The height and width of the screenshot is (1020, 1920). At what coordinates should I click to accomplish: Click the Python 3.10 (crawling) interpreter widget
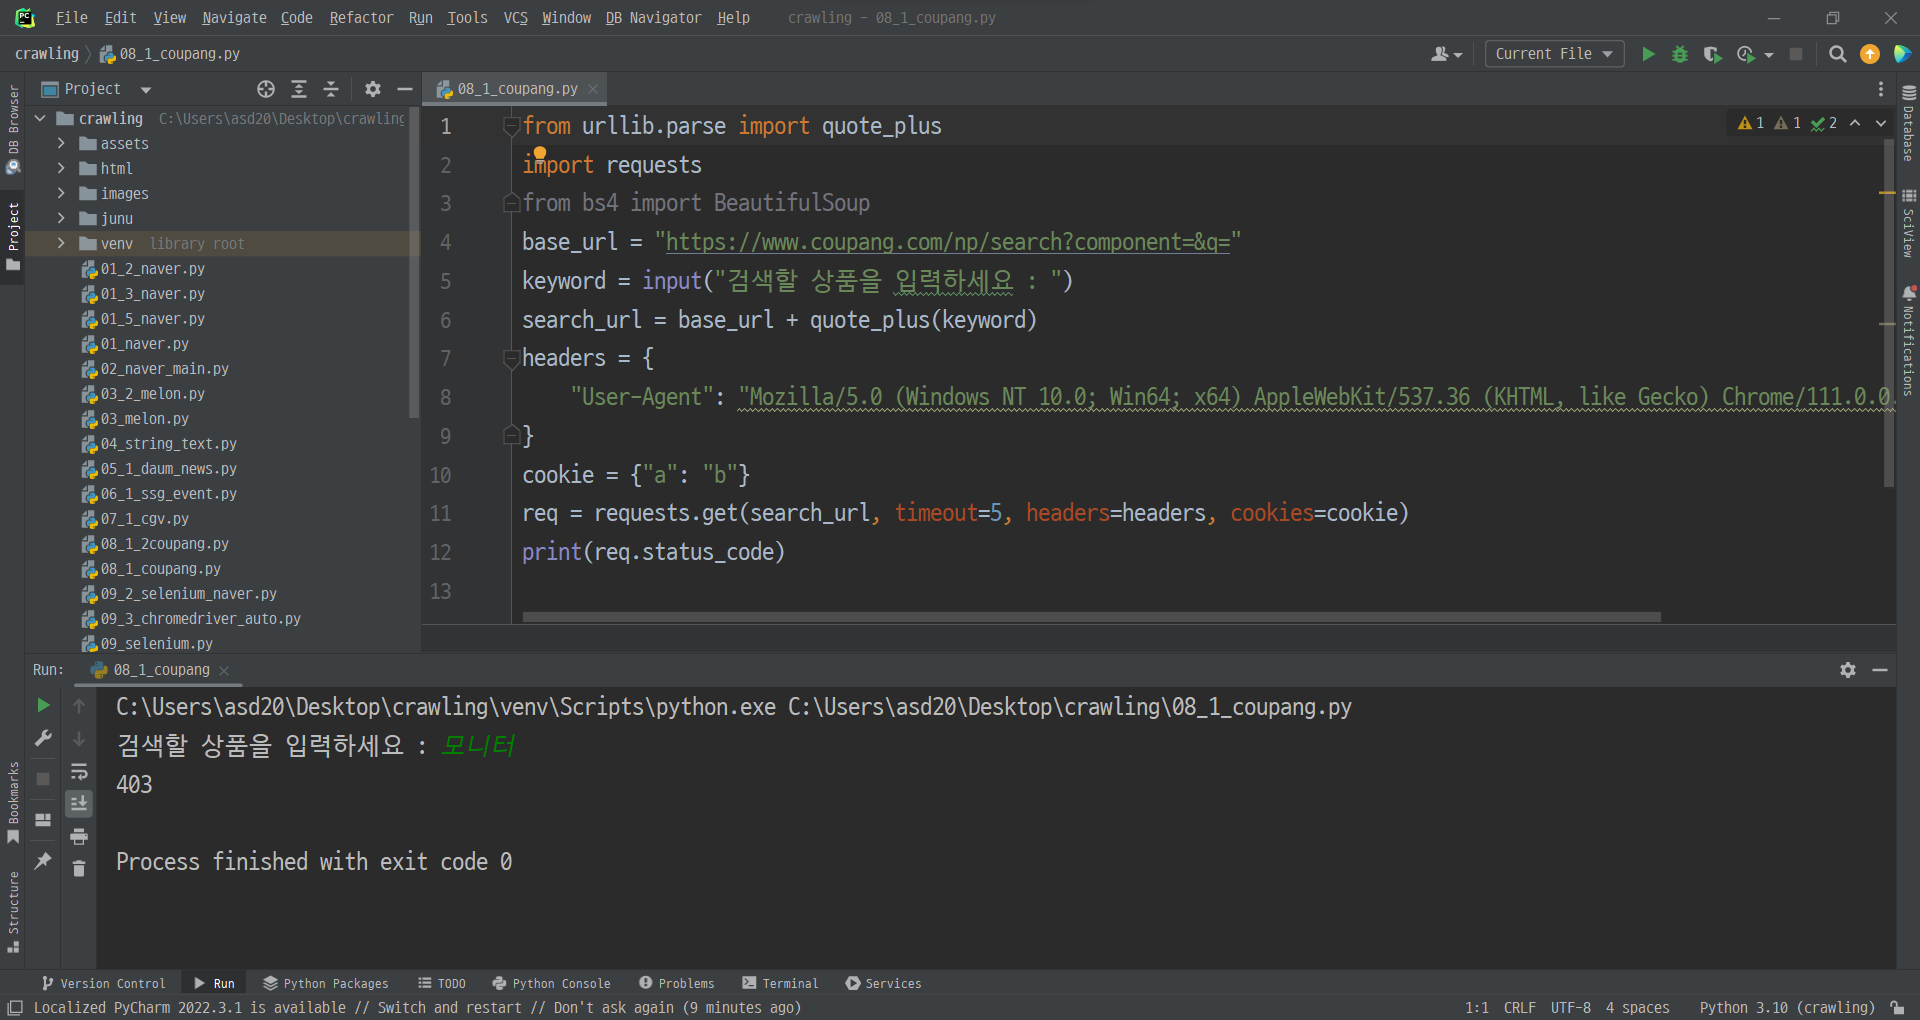click(x=1787, y=1008)
